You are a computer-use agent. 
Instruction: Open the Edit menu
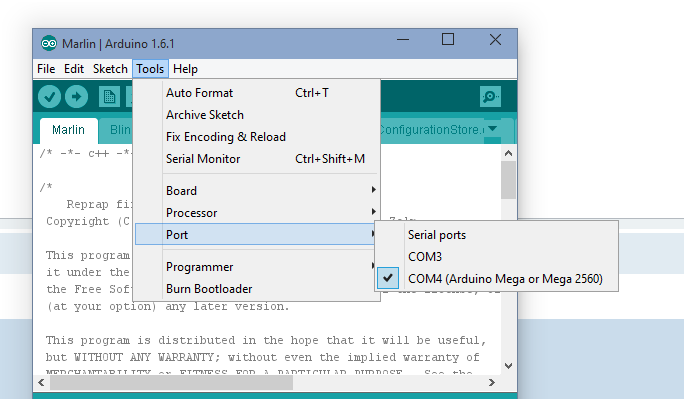point(74,69)
